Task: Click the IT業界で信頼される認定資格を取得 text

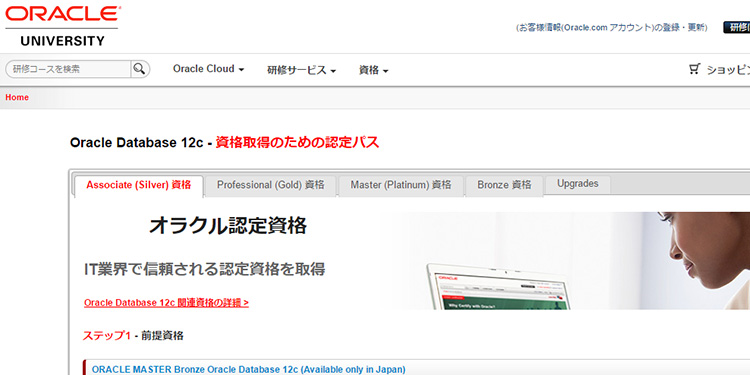Action: pyautogui.click(x=204, y=269)
